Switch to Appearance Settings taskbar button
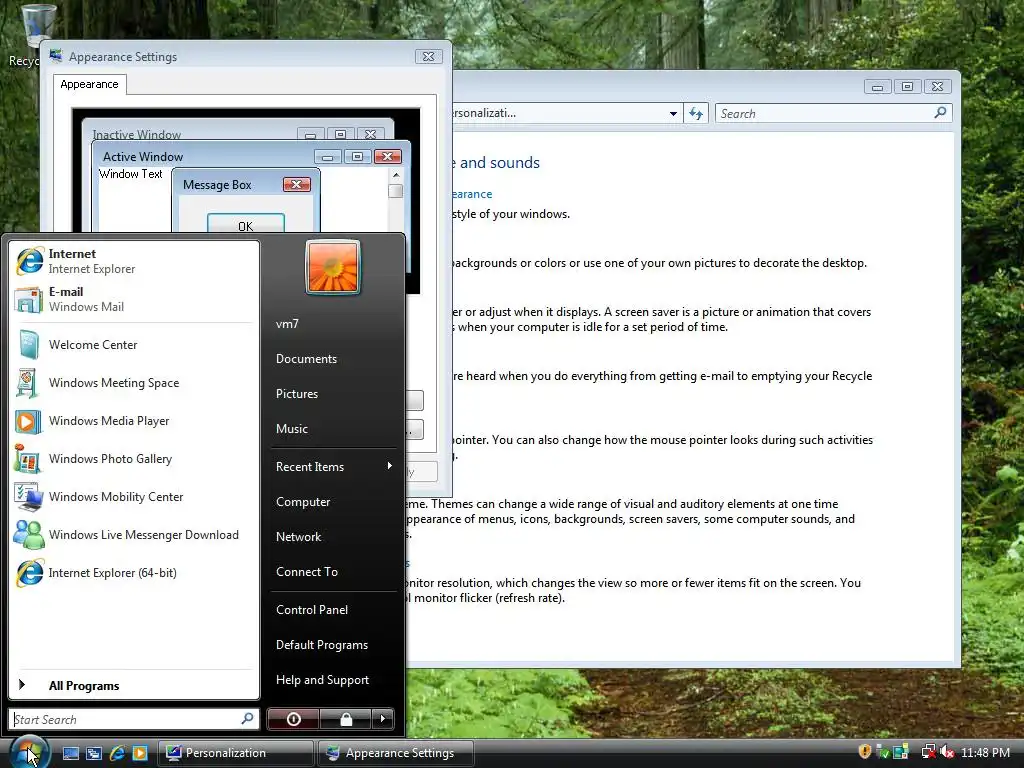The image size is (1024, 768). pyautogui.click(x=396, y=753)
